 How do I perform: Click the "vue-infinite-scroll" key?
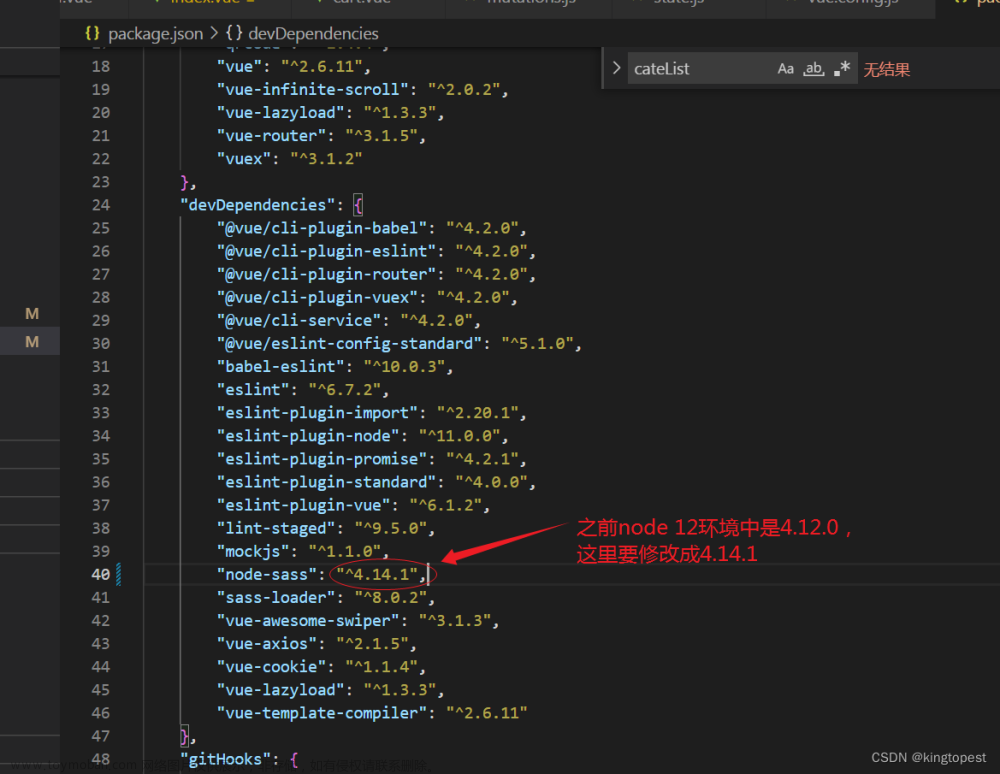click(313, 89)
